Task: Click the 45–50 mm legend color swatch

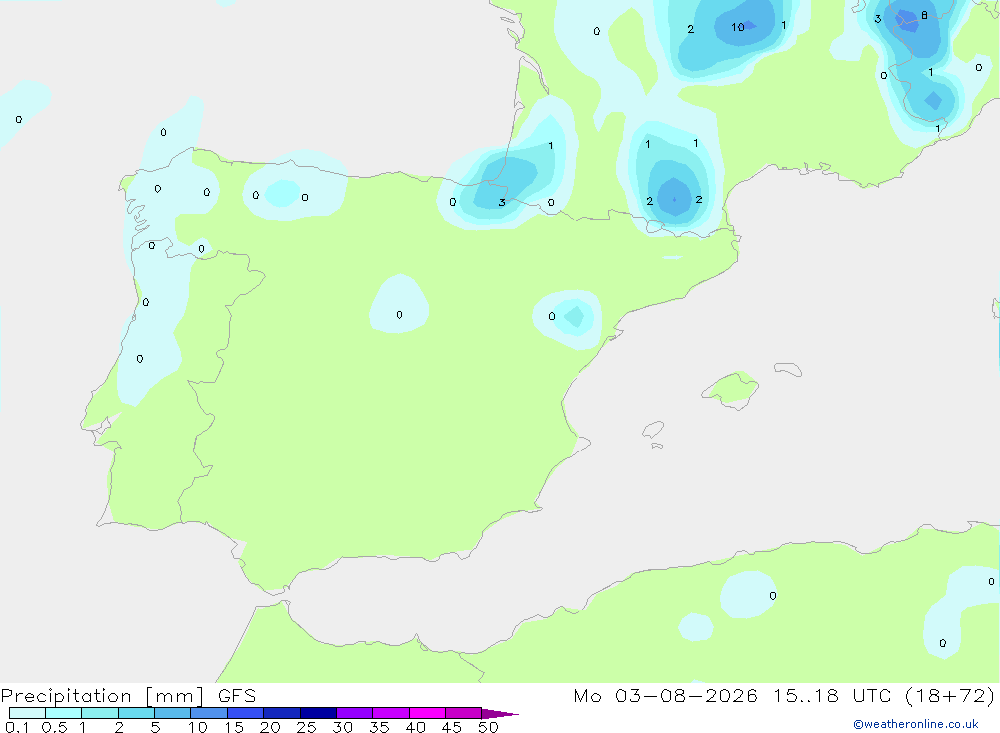Action: [463, 713]
